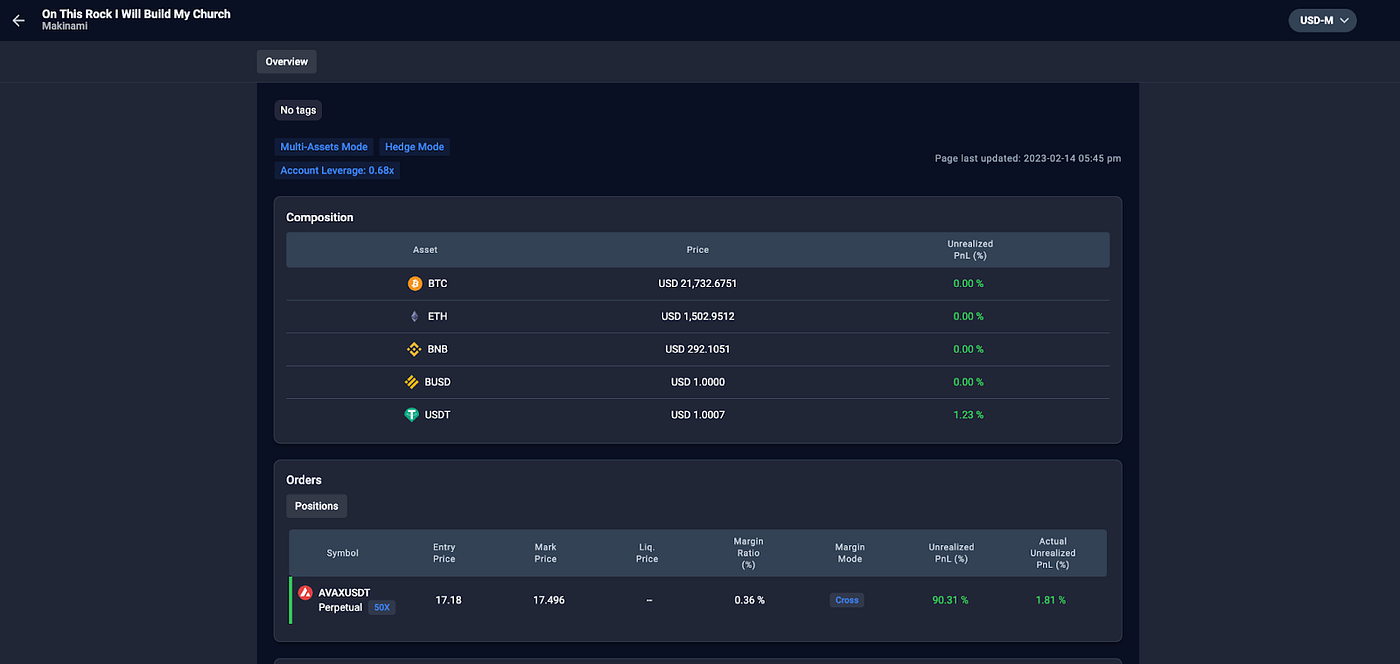Click the Cross margin mode badge

click(847, 601)
